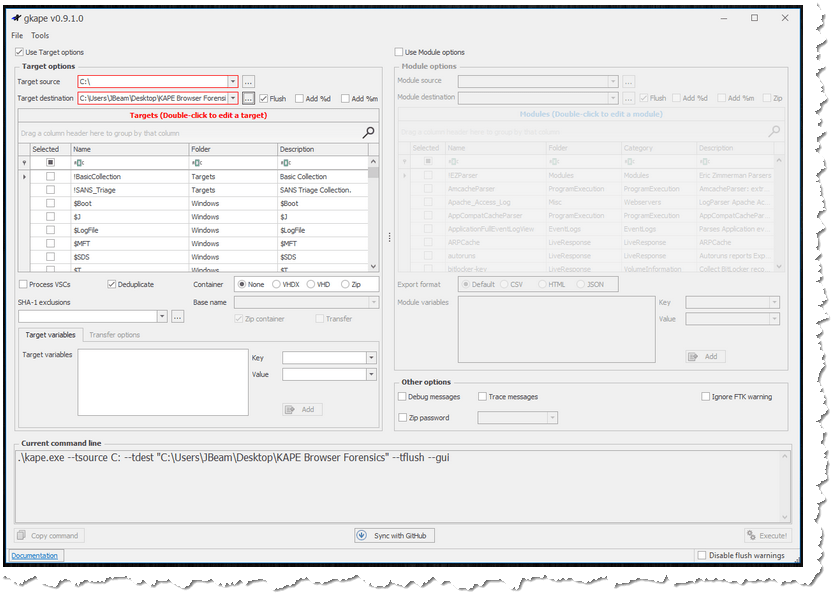Enable the Use Module options checkbox
Viewport: 837px width, 597px height.
pos(399,52)
